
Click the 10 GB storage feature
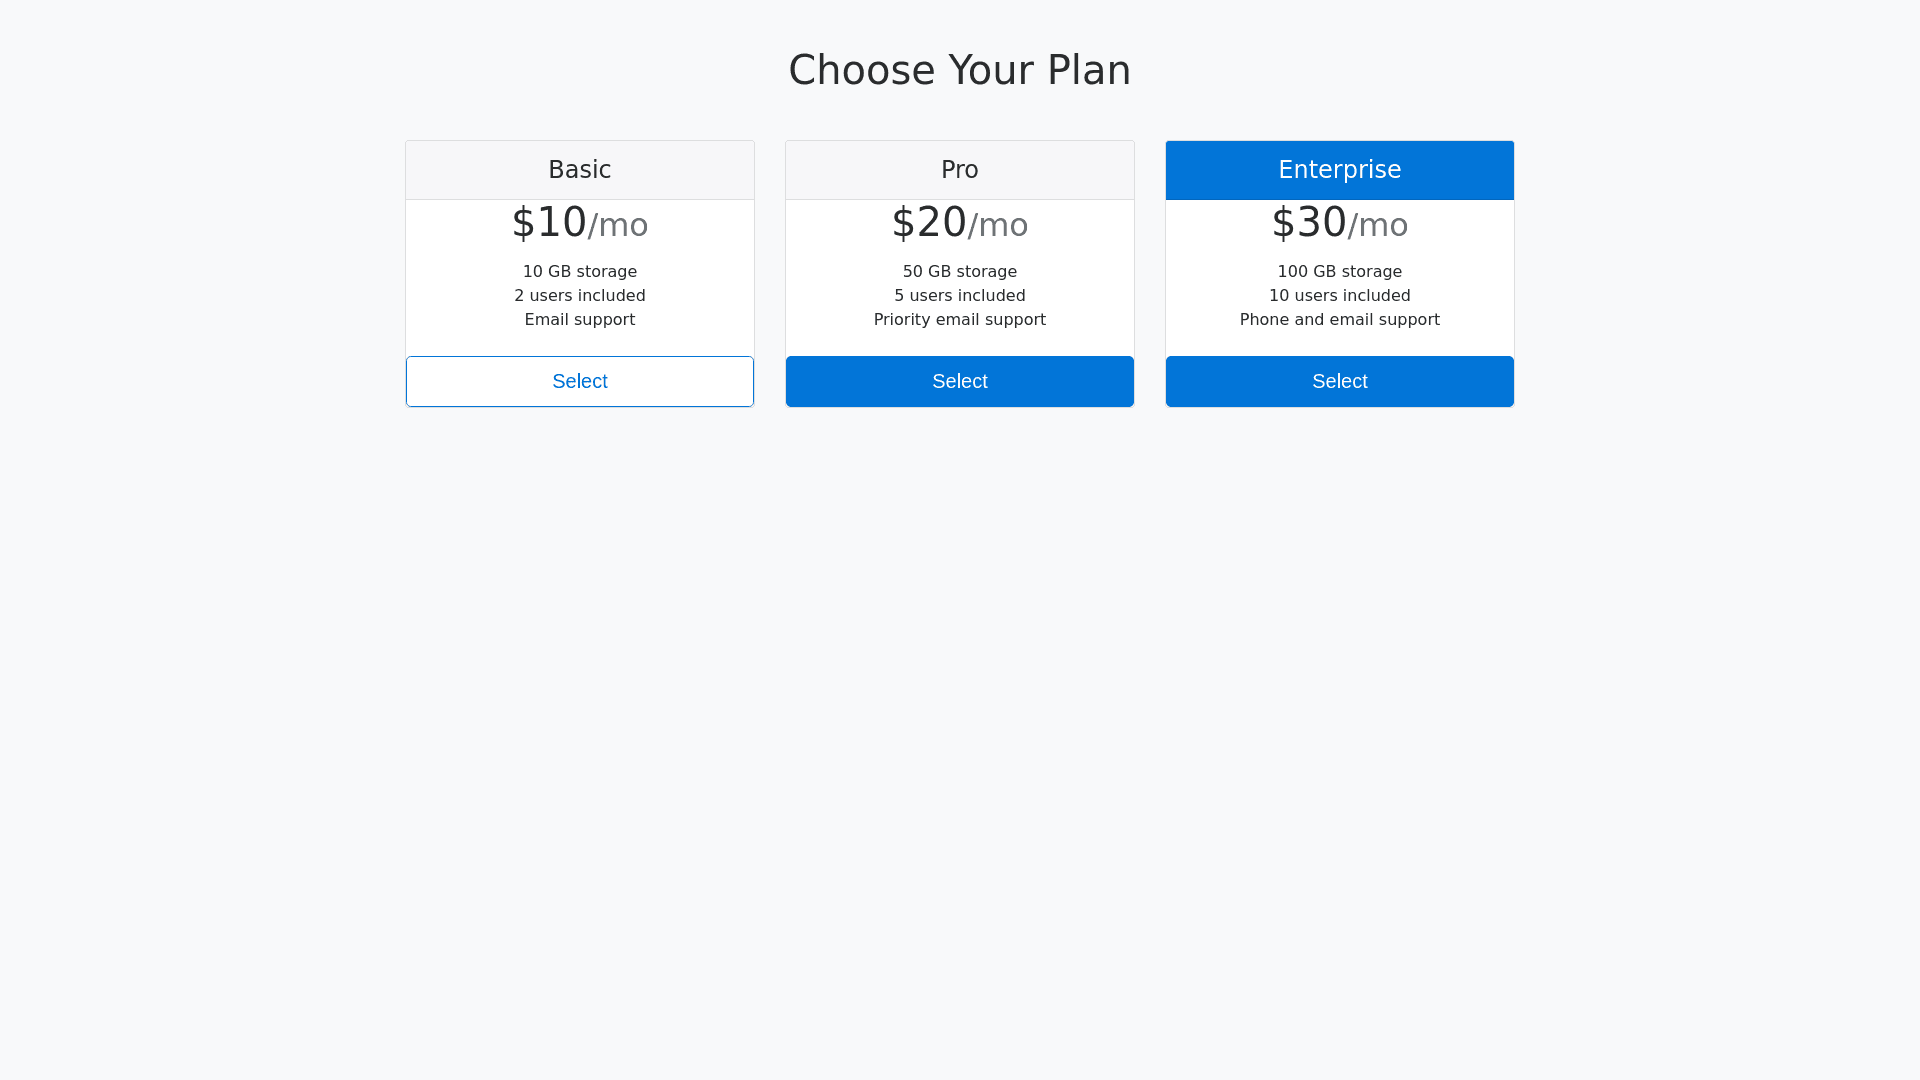[580, 272]
